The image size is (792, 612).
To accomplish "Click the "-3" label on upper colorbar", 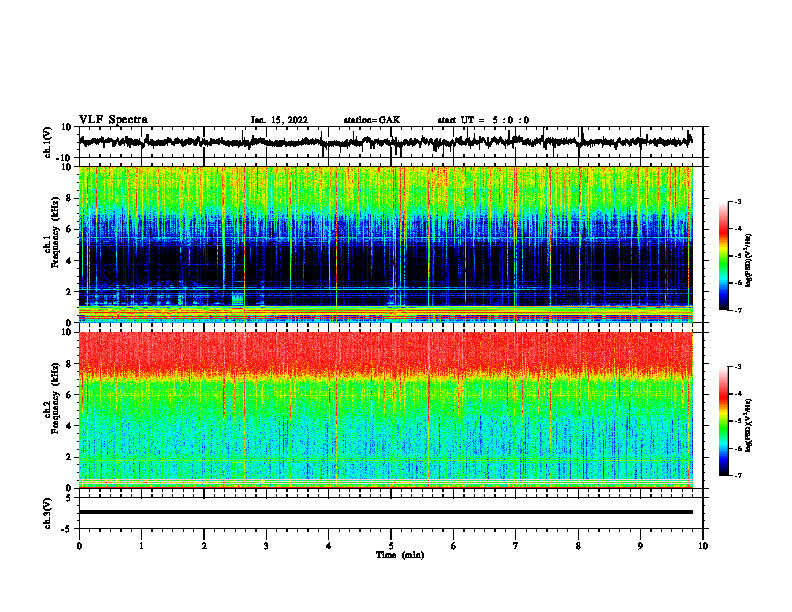I will 737,201.
